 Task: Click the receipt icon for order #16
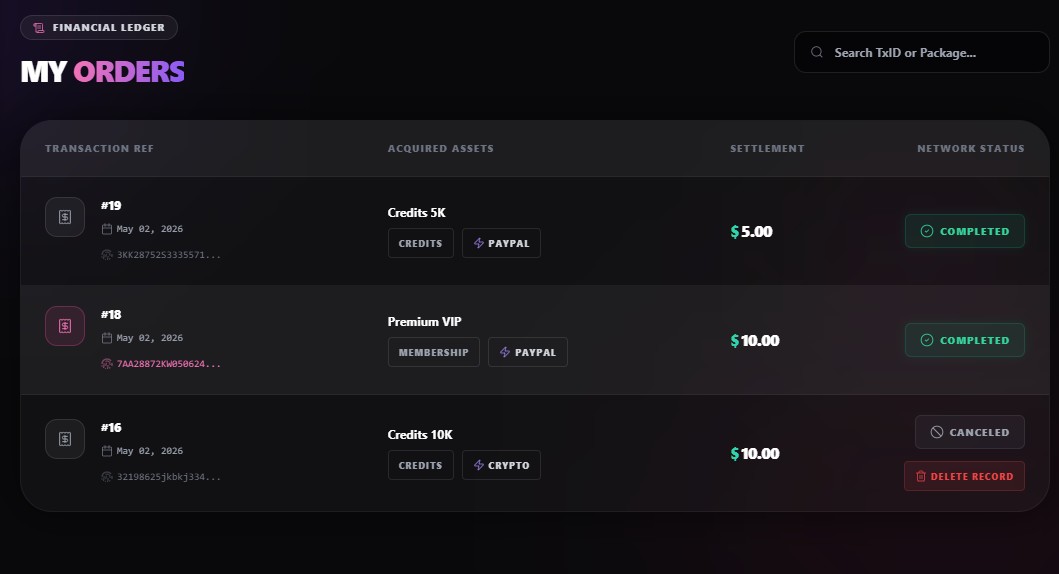click(x=65, y=439)
